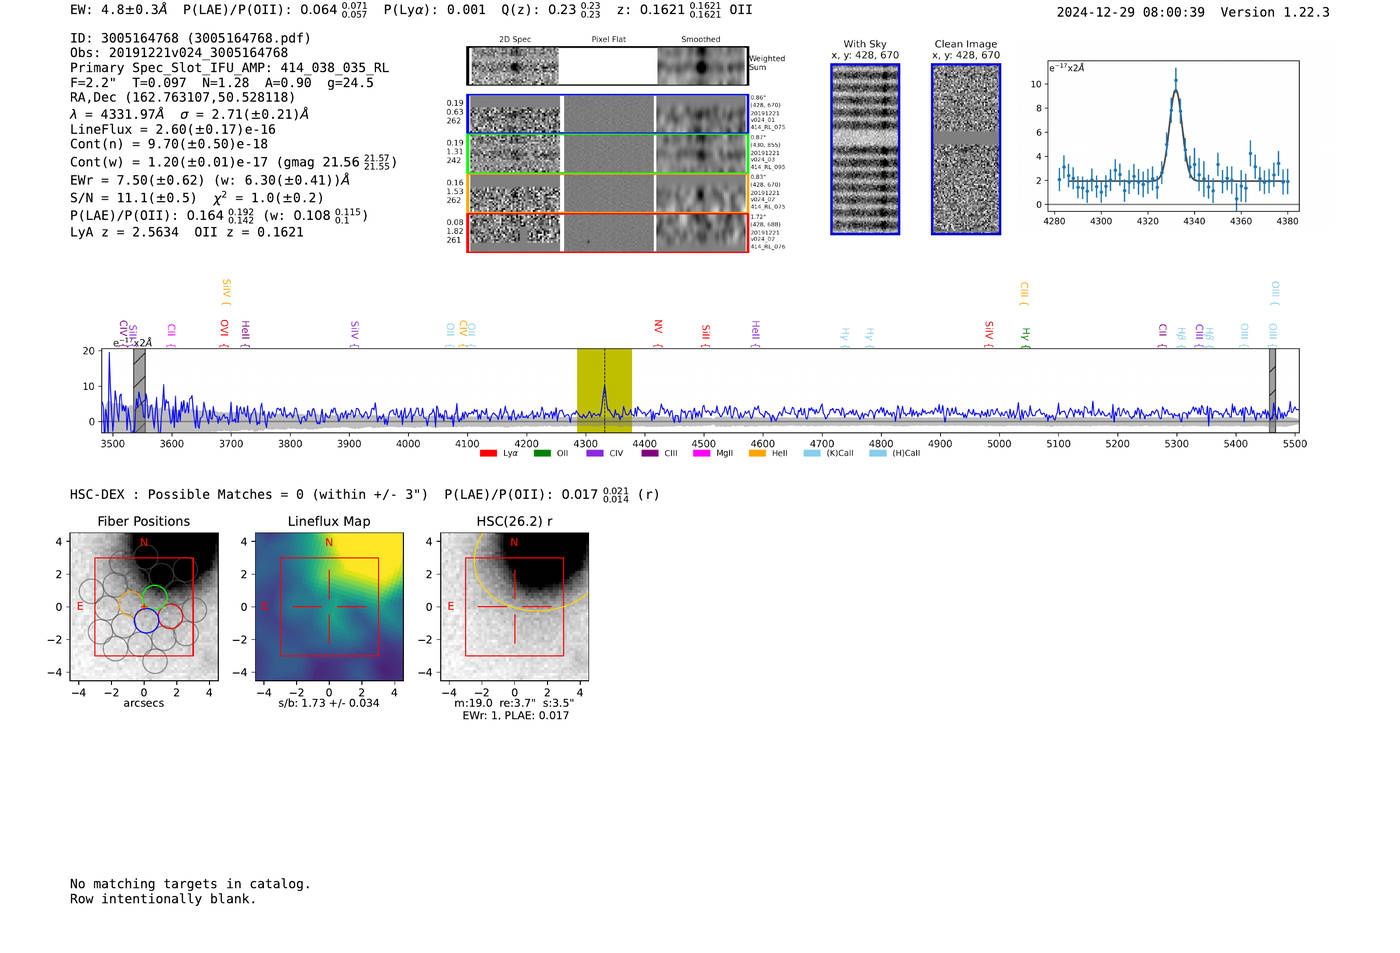Click the Version 1.22.3 label
This screenshot has width=1400, height=953.
click(1275, 12)
